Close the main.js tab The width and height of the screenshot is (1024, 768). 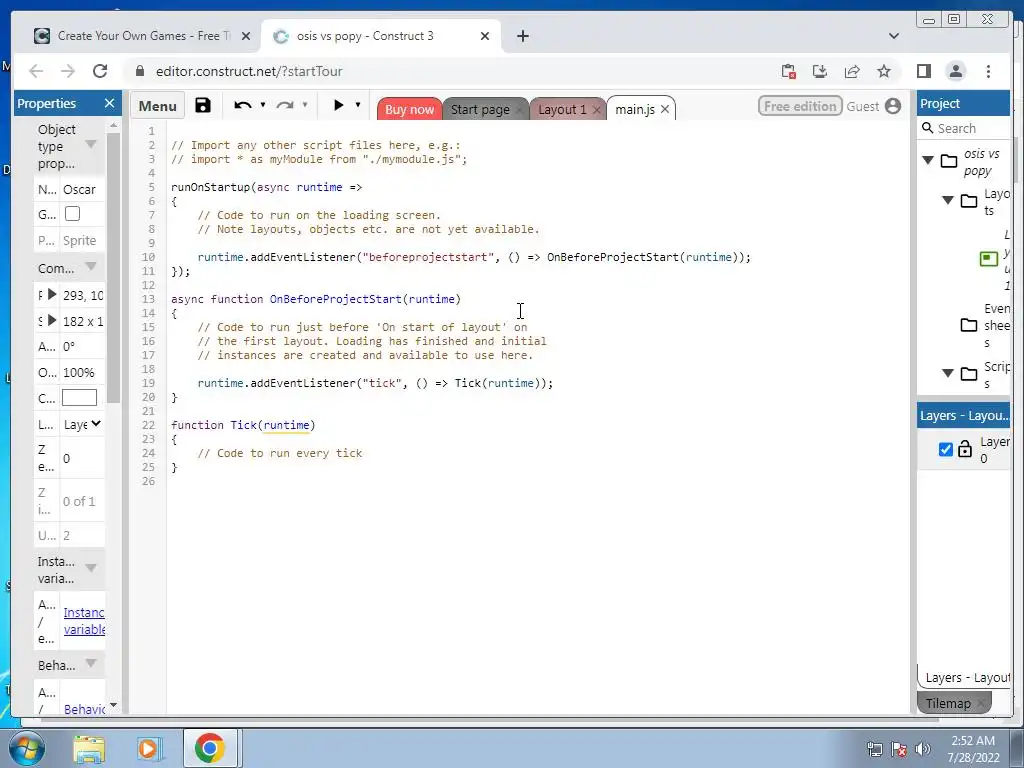point(665,109)
